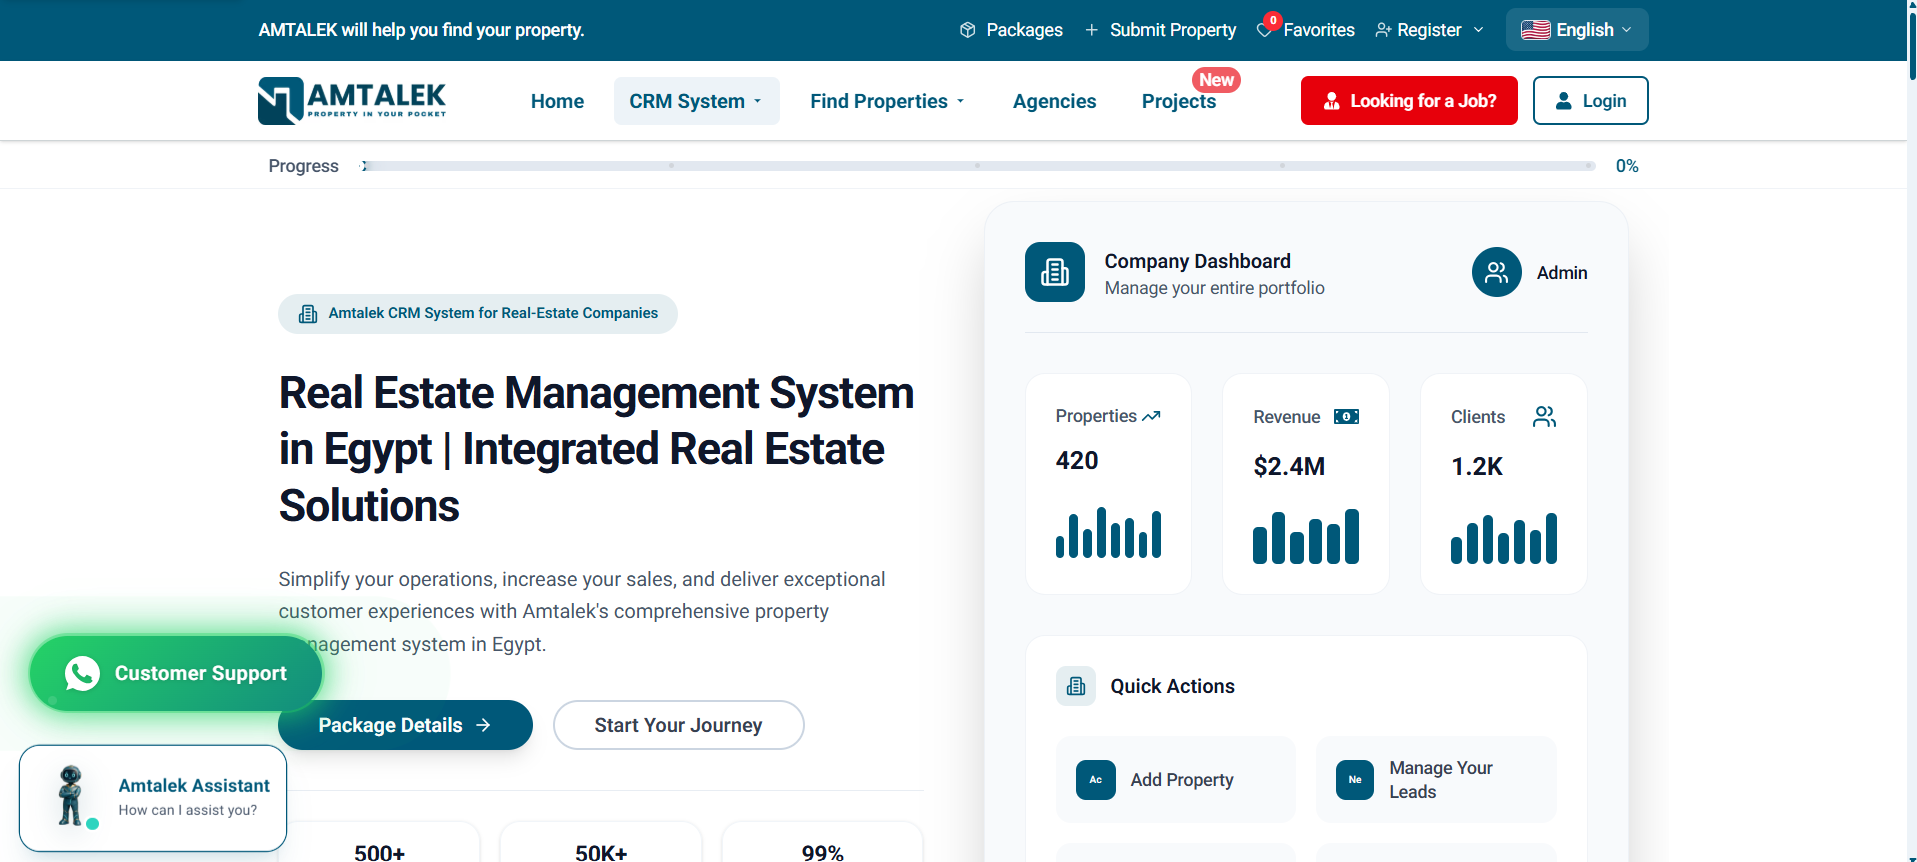The image size is (1917, 862).
Task: Open the Projects menu item
Action: (x=1179, y=101)
